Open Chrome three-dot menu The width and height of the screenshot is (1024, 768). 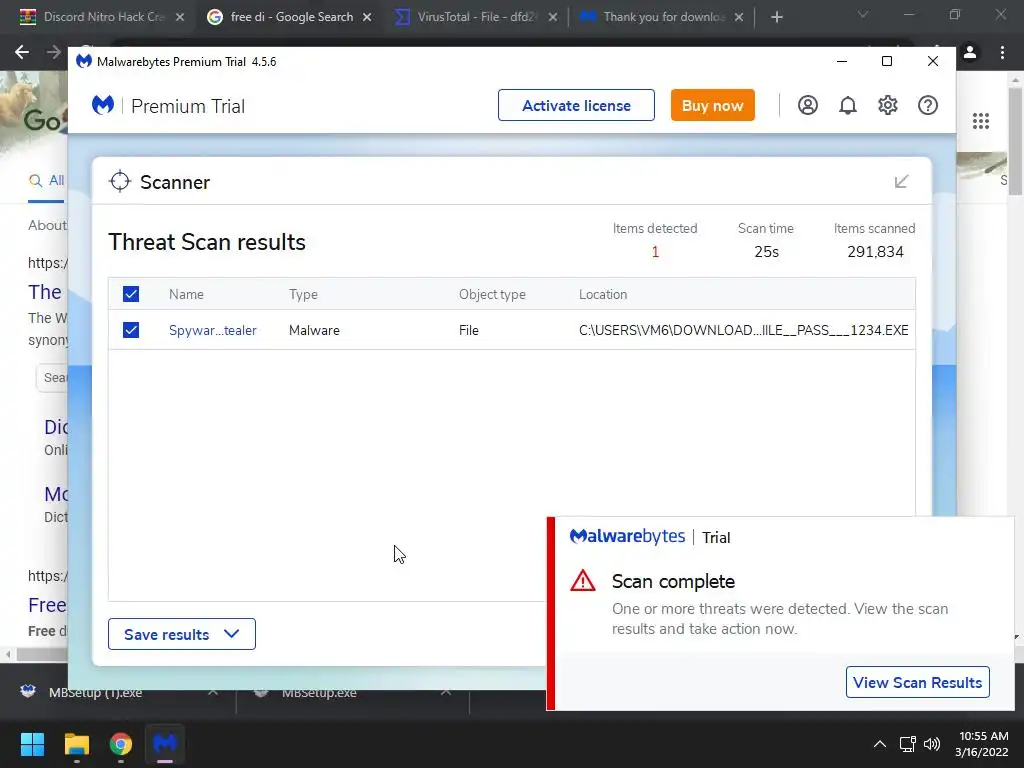(1002, 52)
